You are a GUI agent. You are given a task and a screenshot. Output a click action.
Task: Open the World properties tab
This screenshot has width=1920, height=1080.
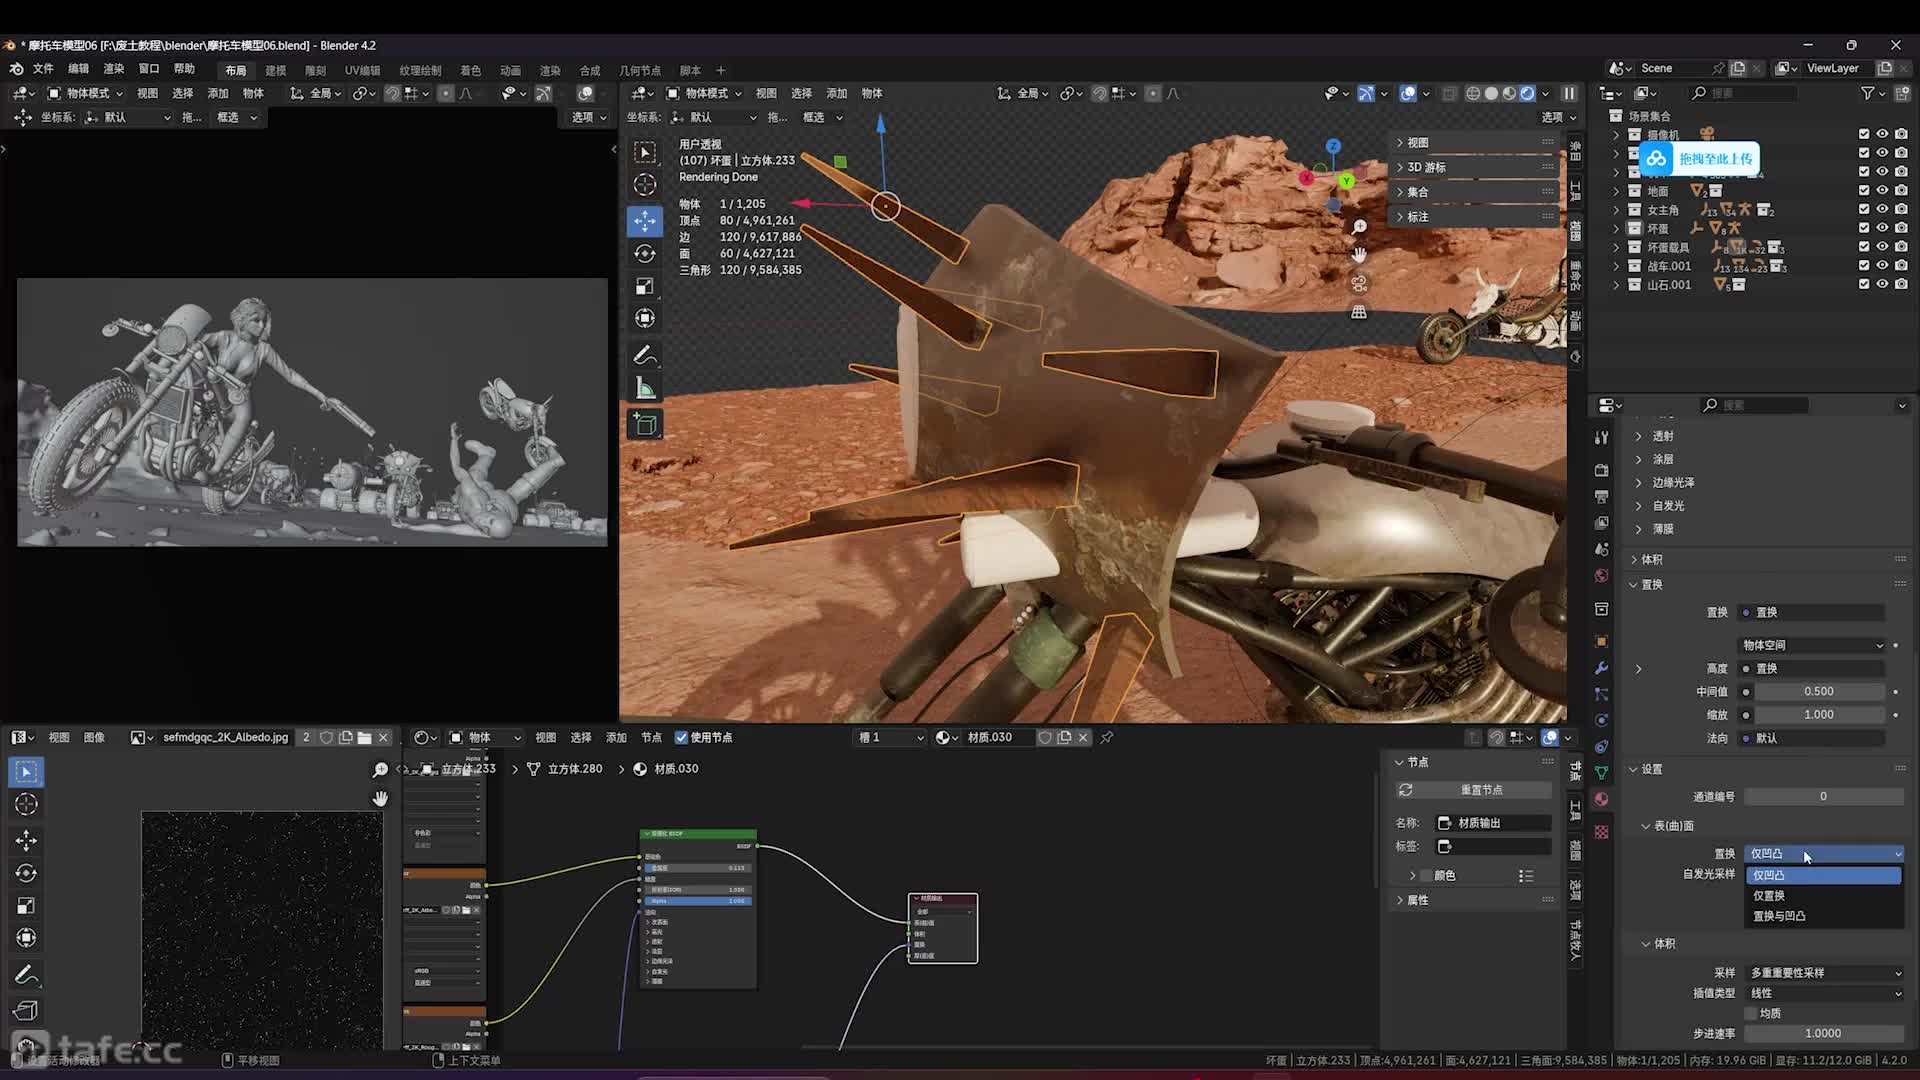(1601, 576)
